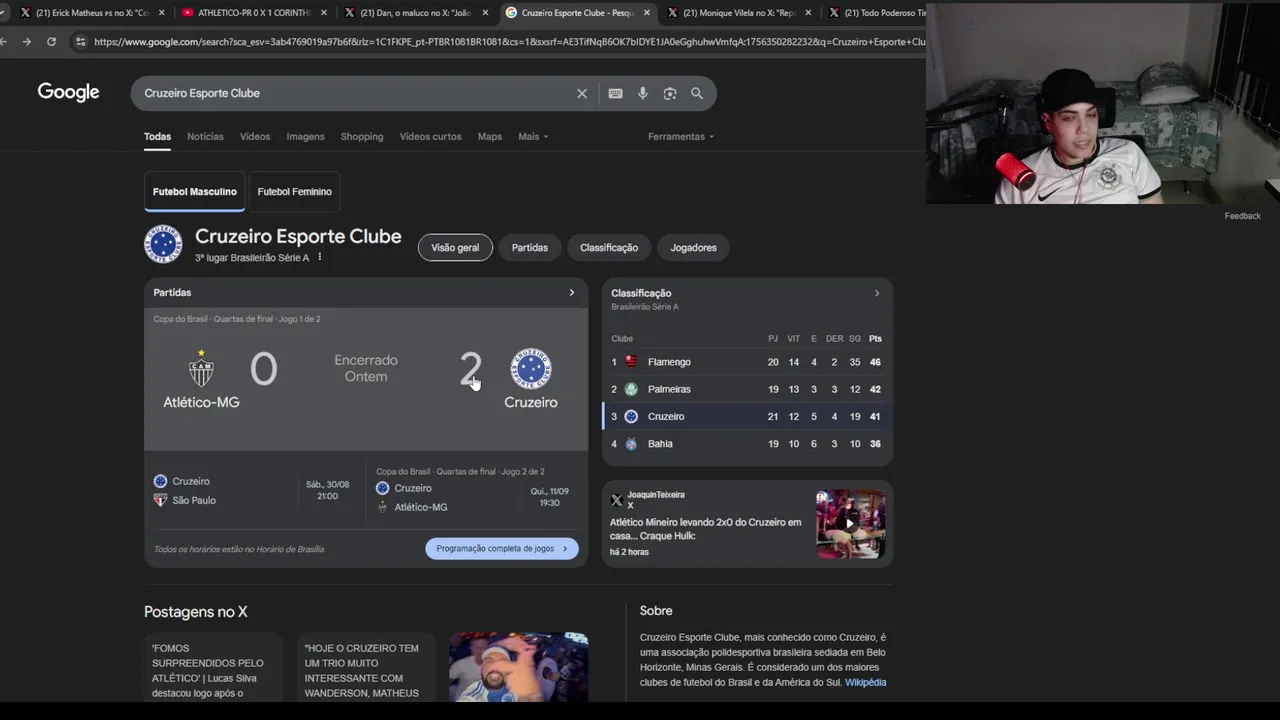Select Palmeiras row in standings

pos(747,389)
